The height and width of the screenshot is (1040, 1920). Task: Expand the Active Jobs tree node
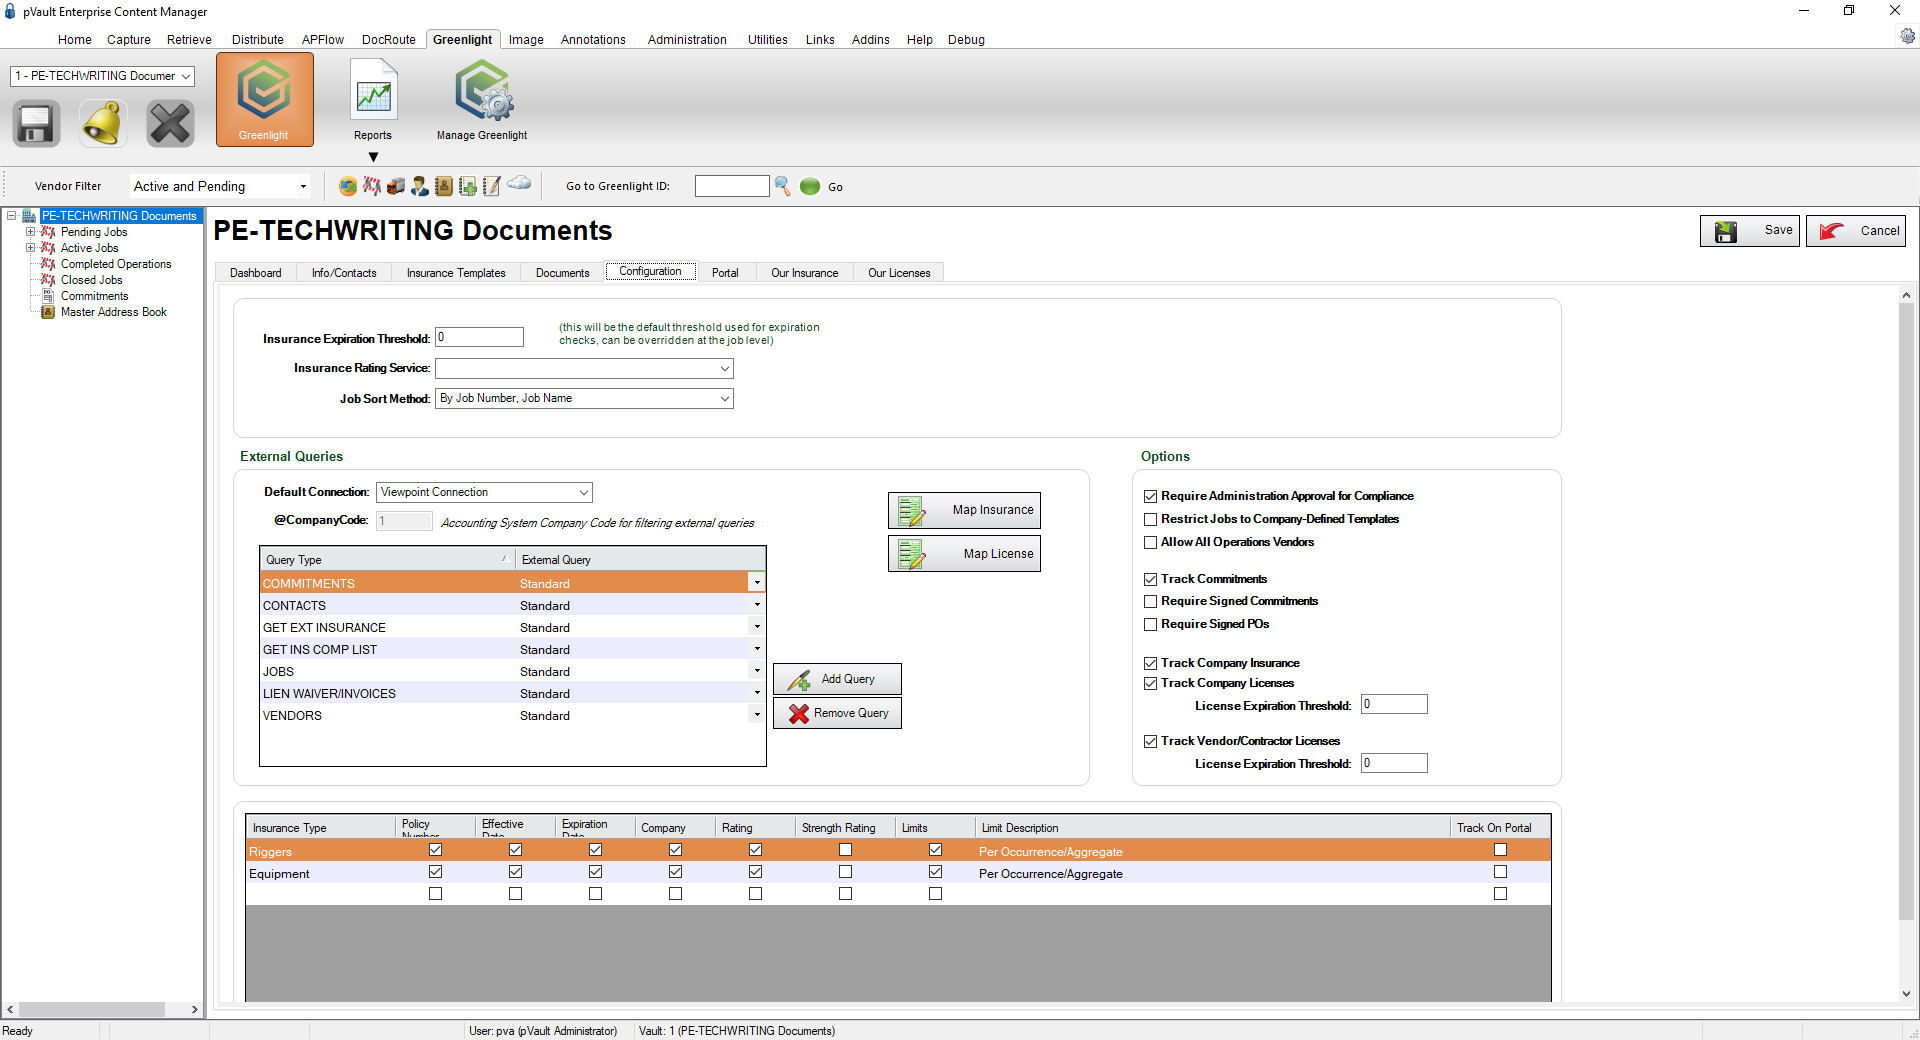pyautogui.click(x=30, y=248)
